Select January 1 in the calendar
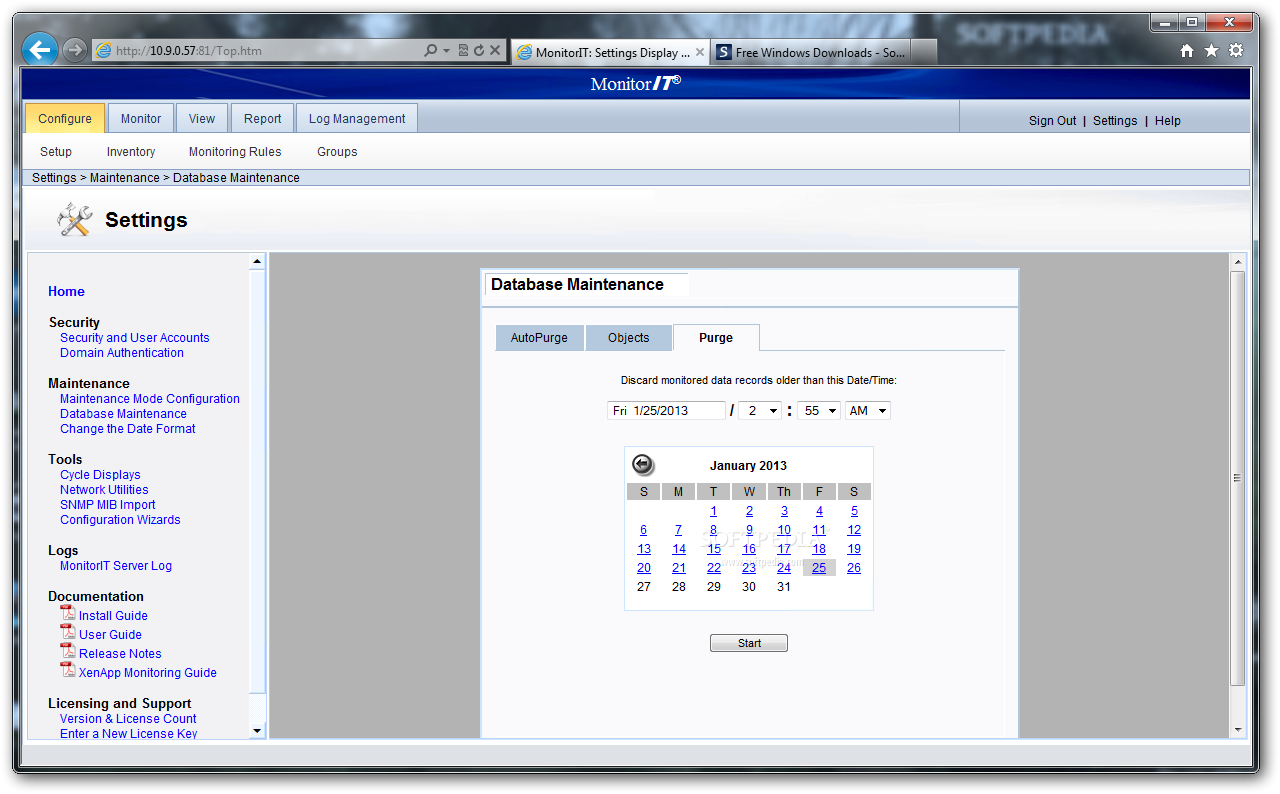 point(713,511)
